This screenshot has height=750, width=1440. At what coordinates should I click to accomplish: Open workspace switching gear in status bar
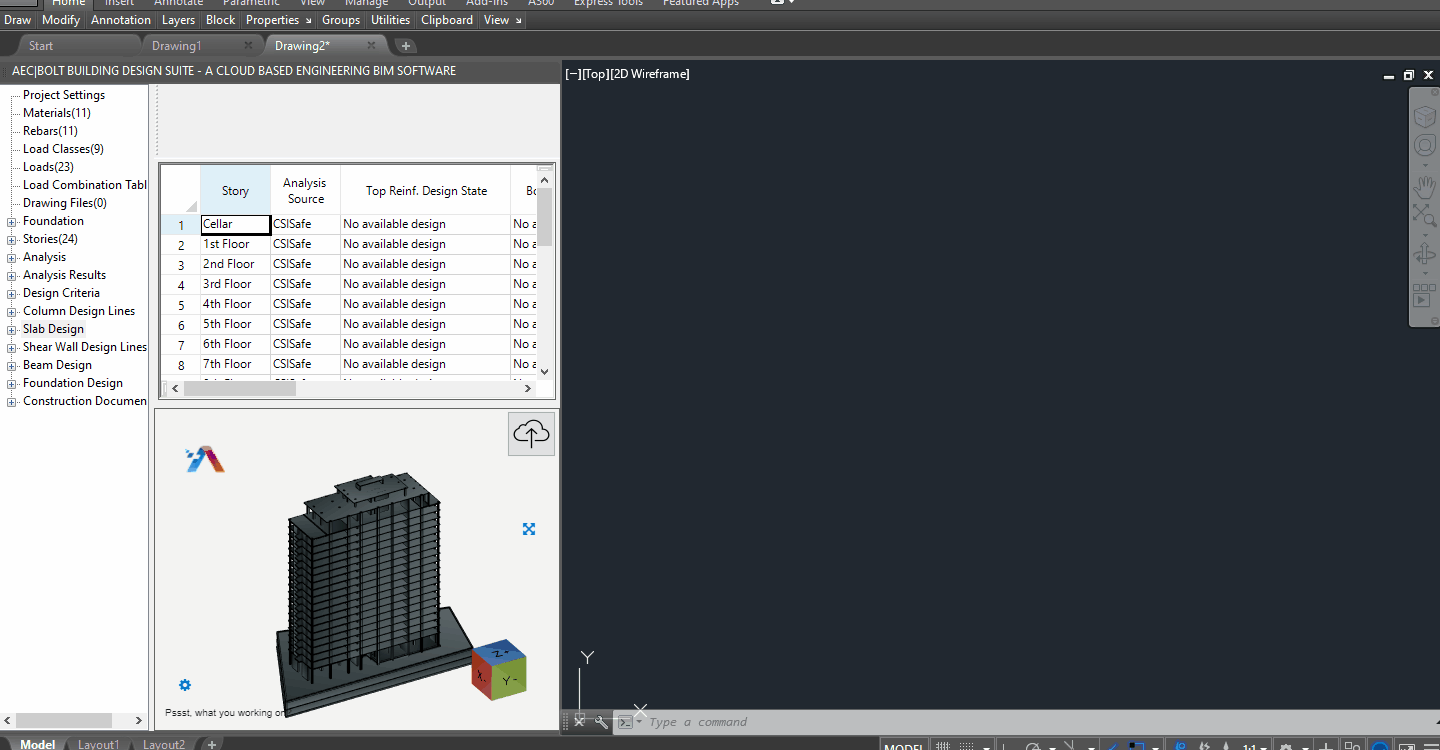1285,745
